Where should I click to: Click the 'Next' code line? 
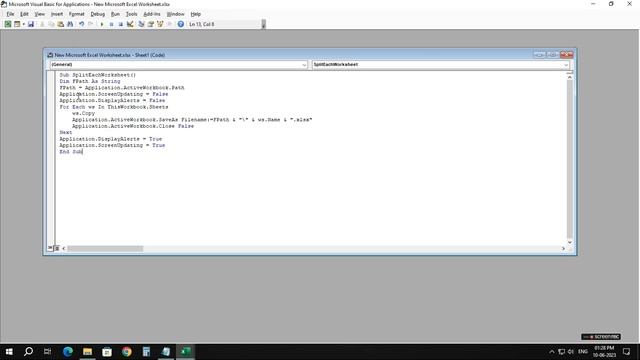point(66,132)
